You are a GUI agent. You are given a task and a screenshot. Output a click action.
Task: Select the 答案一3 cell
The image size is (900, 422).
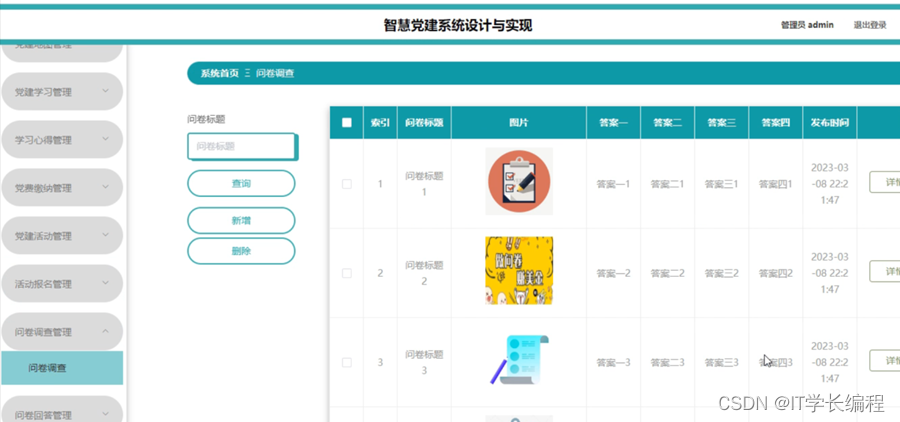pos(614,362)
